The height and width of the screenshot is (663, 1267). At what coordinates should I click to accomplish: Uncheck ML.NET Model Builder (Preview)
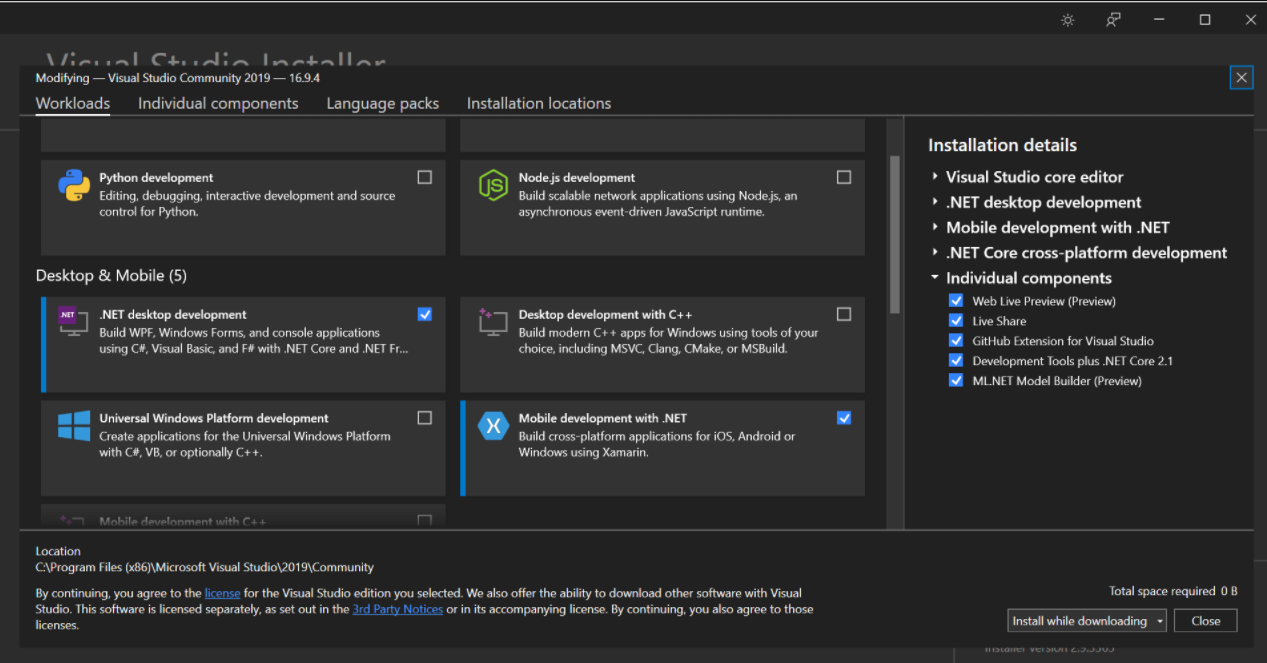pyautogui.click(x=956, y=381)
